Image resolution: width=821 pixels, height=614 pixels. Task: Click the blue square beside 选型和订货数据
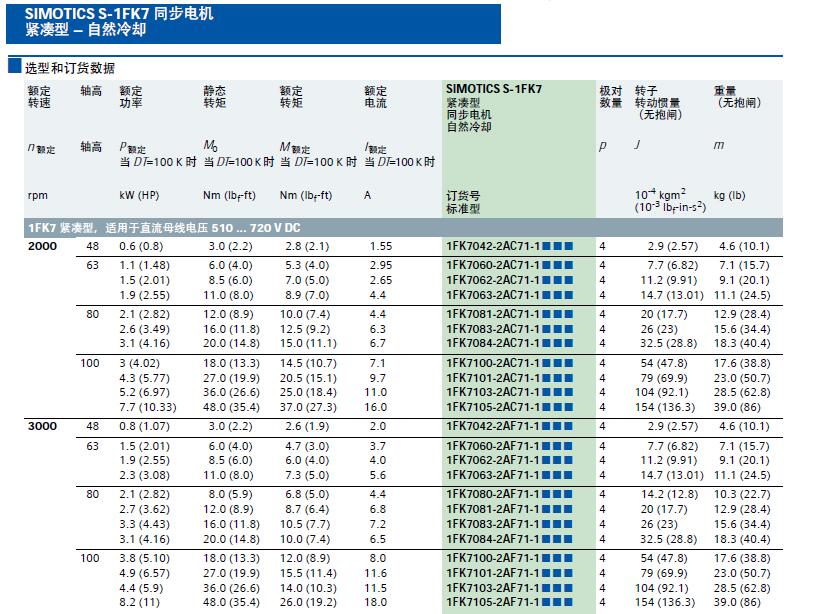pos(15,67)
